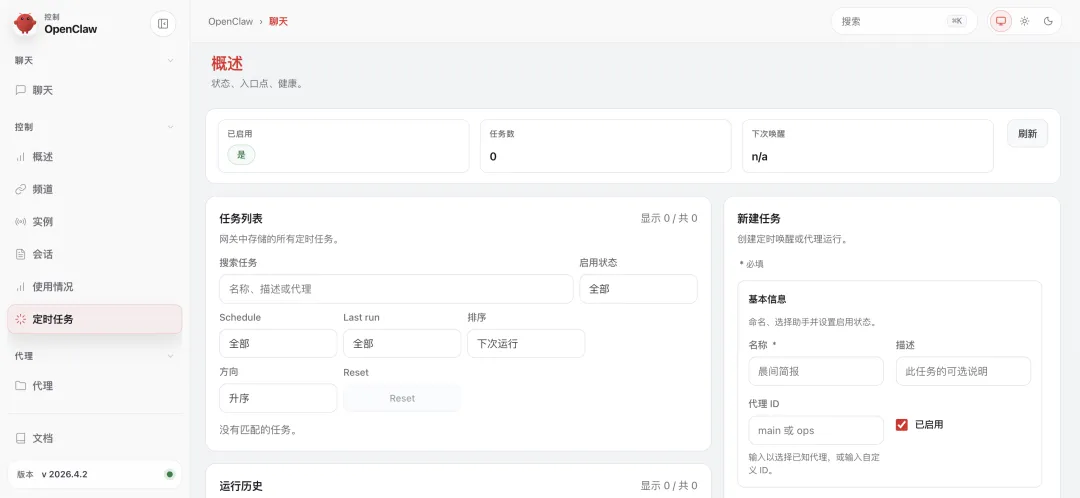Viewport: 1080px width, 498px height.
Task: Focus the 代理 ID input field
Action: 816,430
